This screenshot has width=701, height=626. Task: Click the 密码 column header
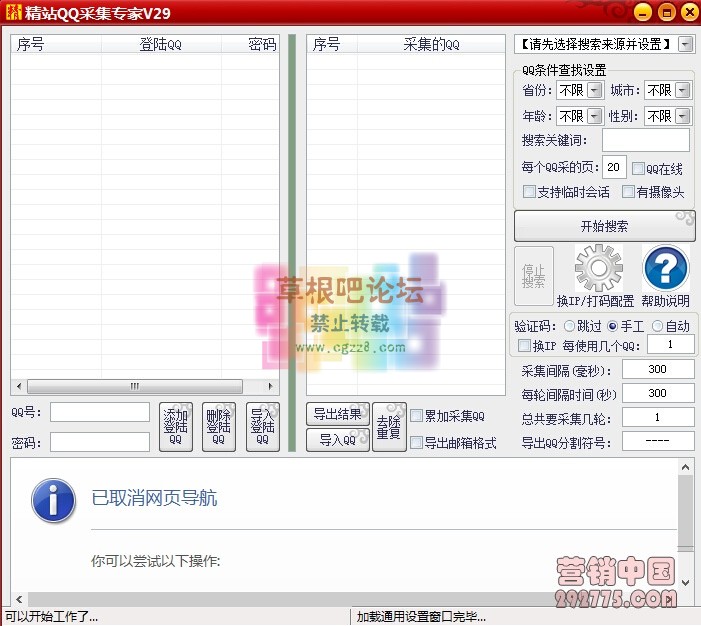(x=250, y=44)
